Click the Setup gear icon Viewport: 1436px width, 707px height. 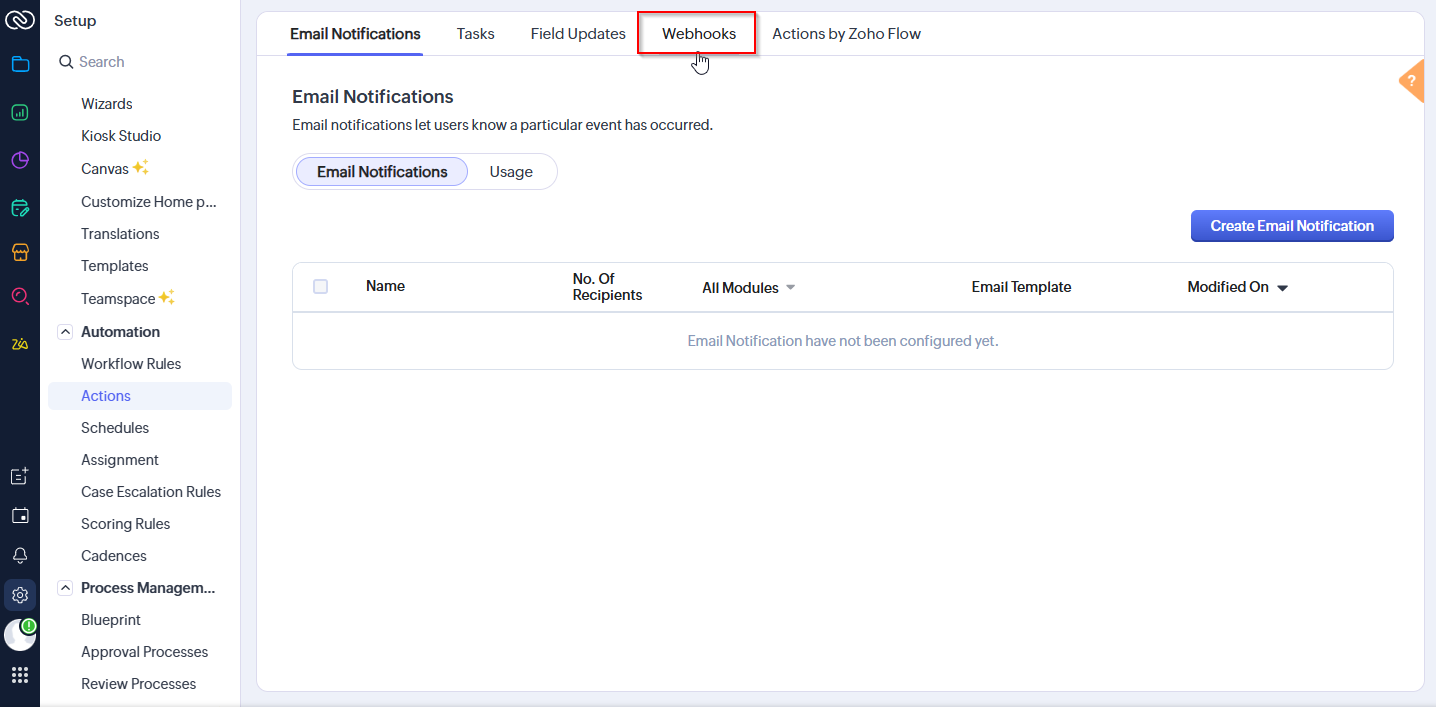pos(20,596)
